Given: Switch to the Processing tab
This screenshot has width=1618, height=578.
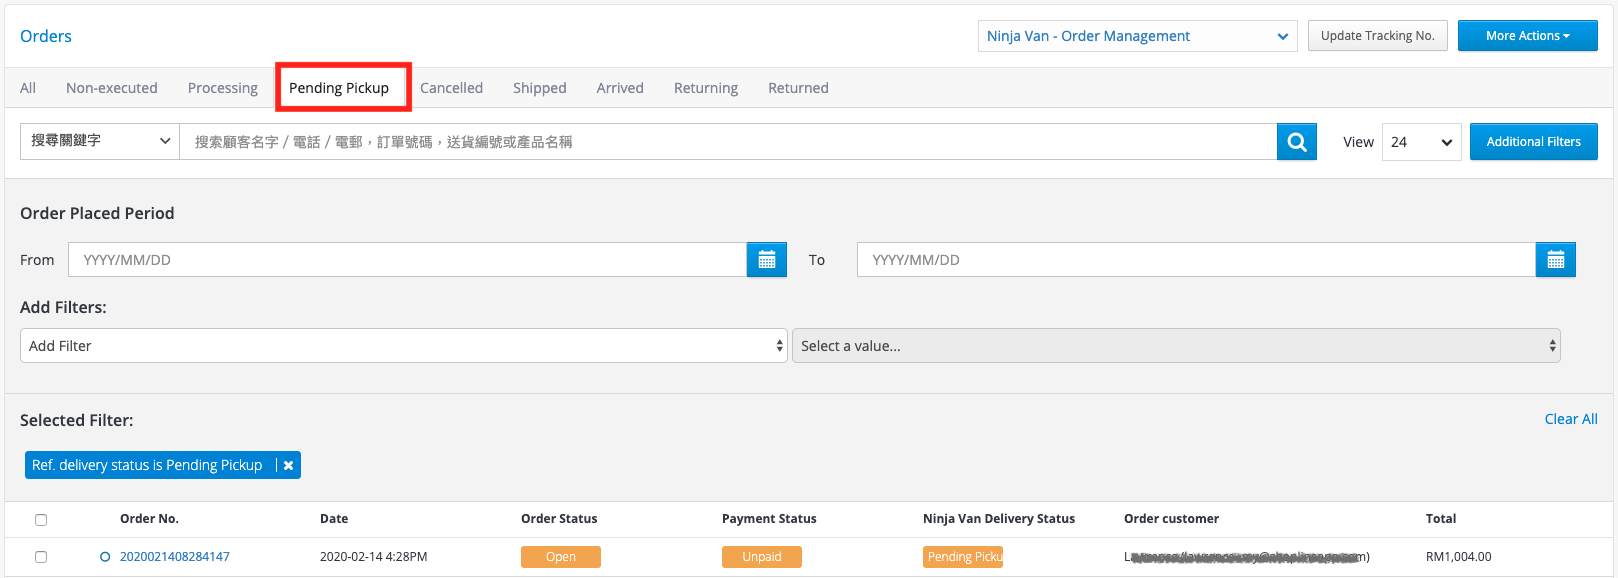Looking at the screenshot, I should pyautogui.click(x=223, y=88).
